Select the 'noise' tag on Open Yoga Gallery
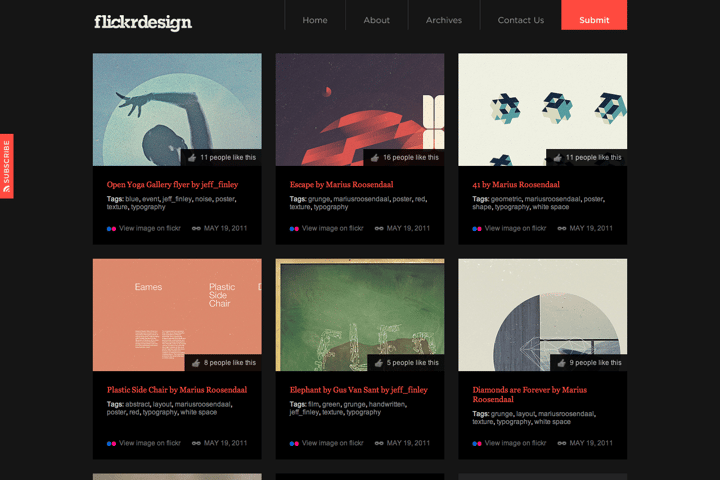This screenshot has height=480, width=720. pyautogui.click(x=203, y=199)
